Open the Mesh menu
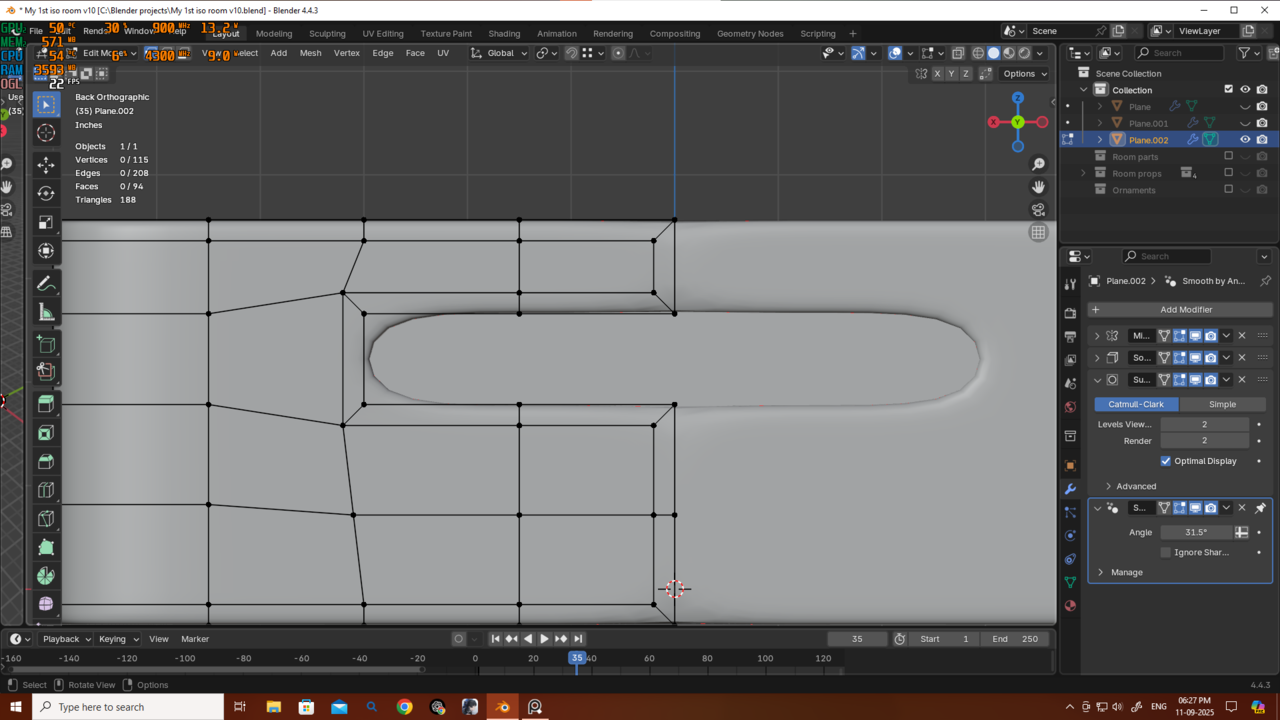The image size is (1280, 720). click(x=310, y=53)
